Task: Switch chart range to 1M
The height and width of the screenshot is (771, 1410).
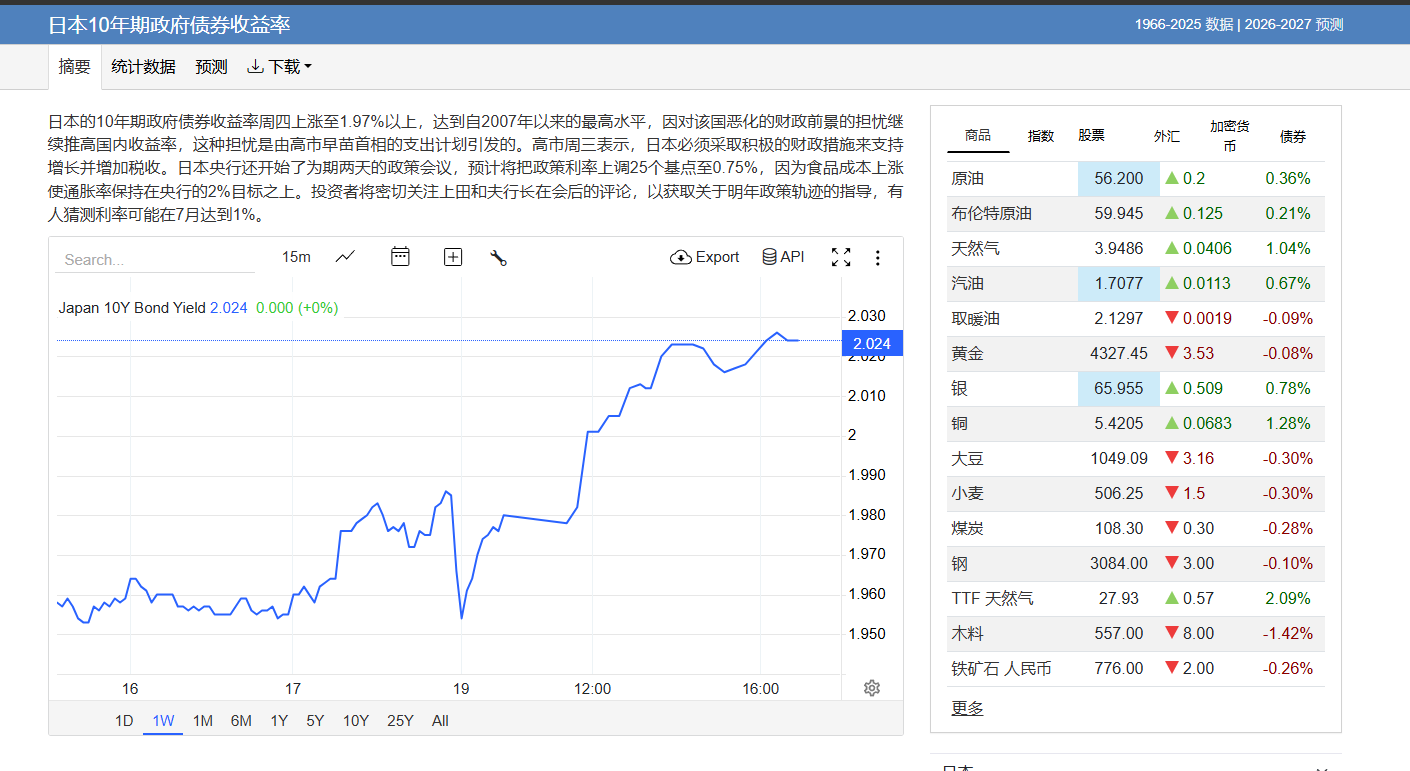Action: [203, 720]
